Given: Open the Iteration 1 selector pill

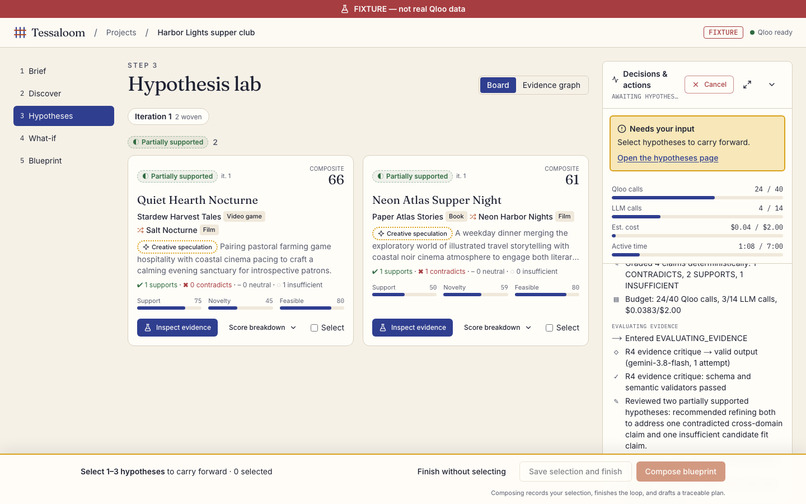Looking at the screenshot, I should (x=168, y=117).
